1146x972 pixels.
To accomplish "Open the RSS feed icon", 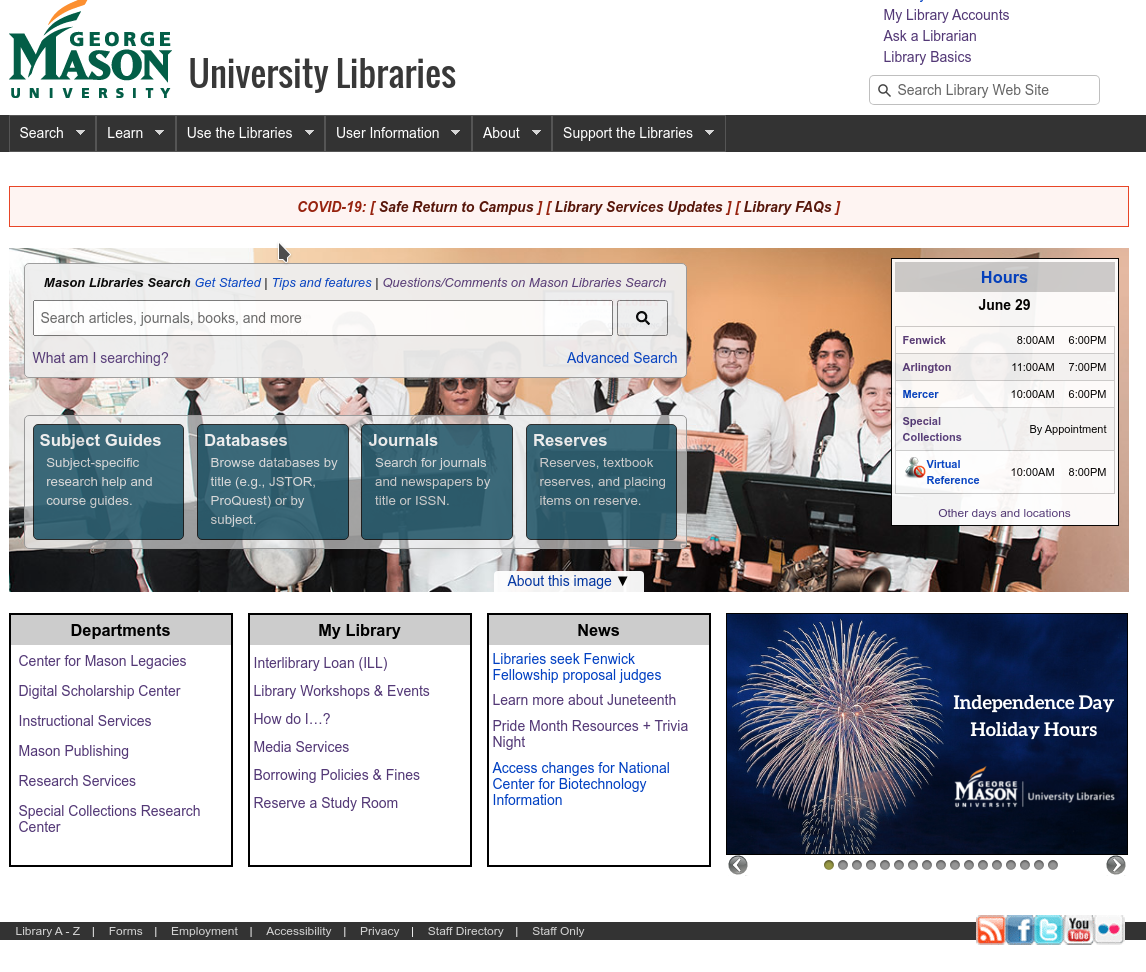I will (990, 930).
